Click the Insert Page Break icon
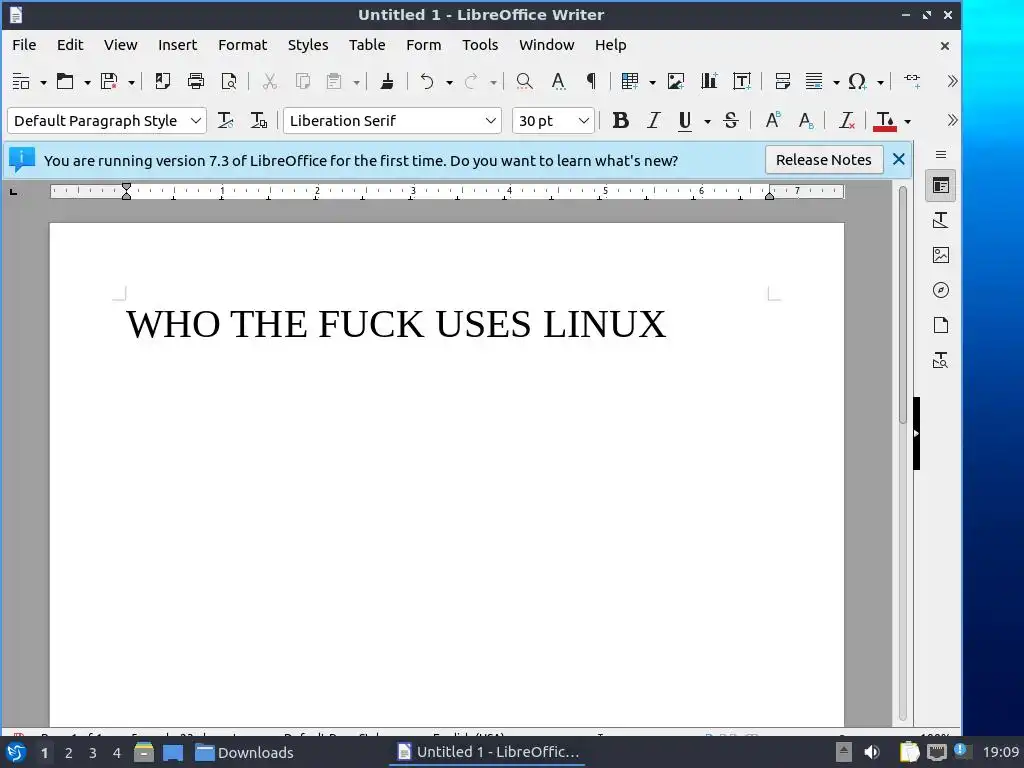This screenshot has height=768, width=1024. tap(782, 81)
